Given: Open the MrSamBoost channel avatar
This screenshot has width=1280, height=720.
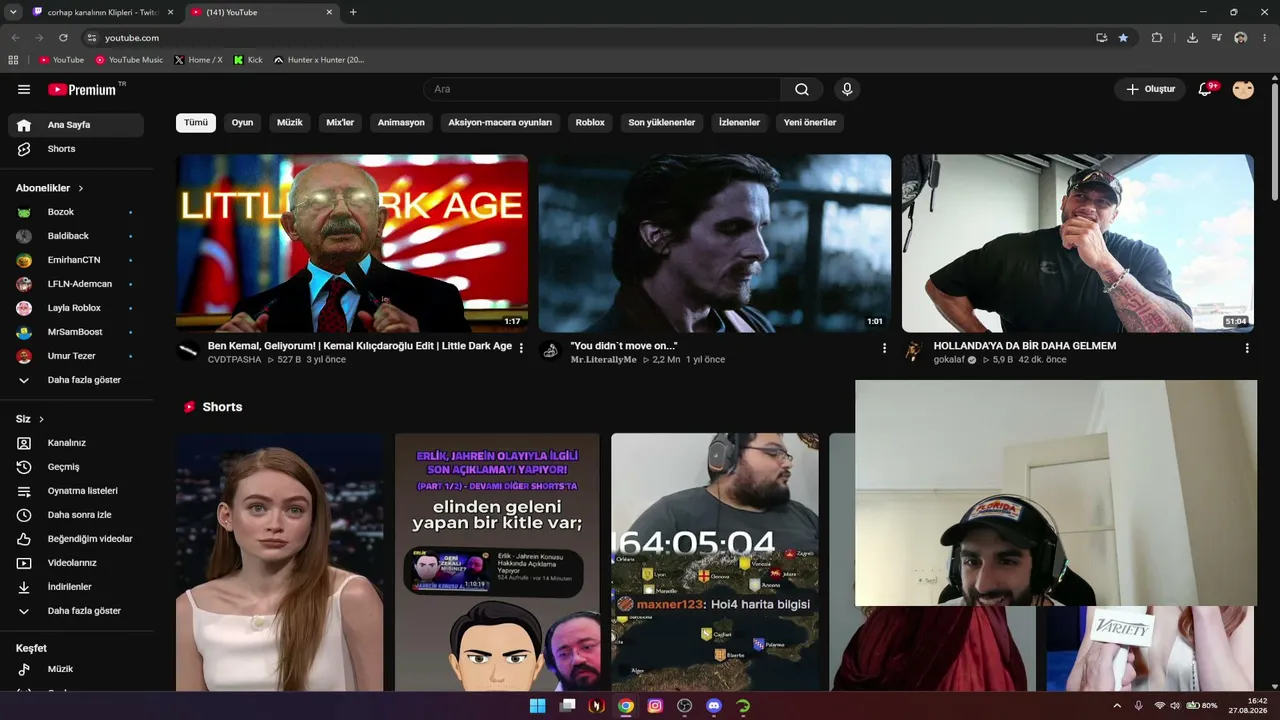Looking at the screenshot, I should [24, 332].
